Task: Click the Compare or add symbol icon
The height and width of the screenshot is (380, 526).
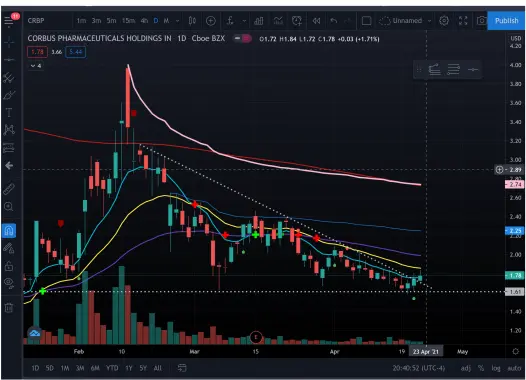Action: pos(211,21)
